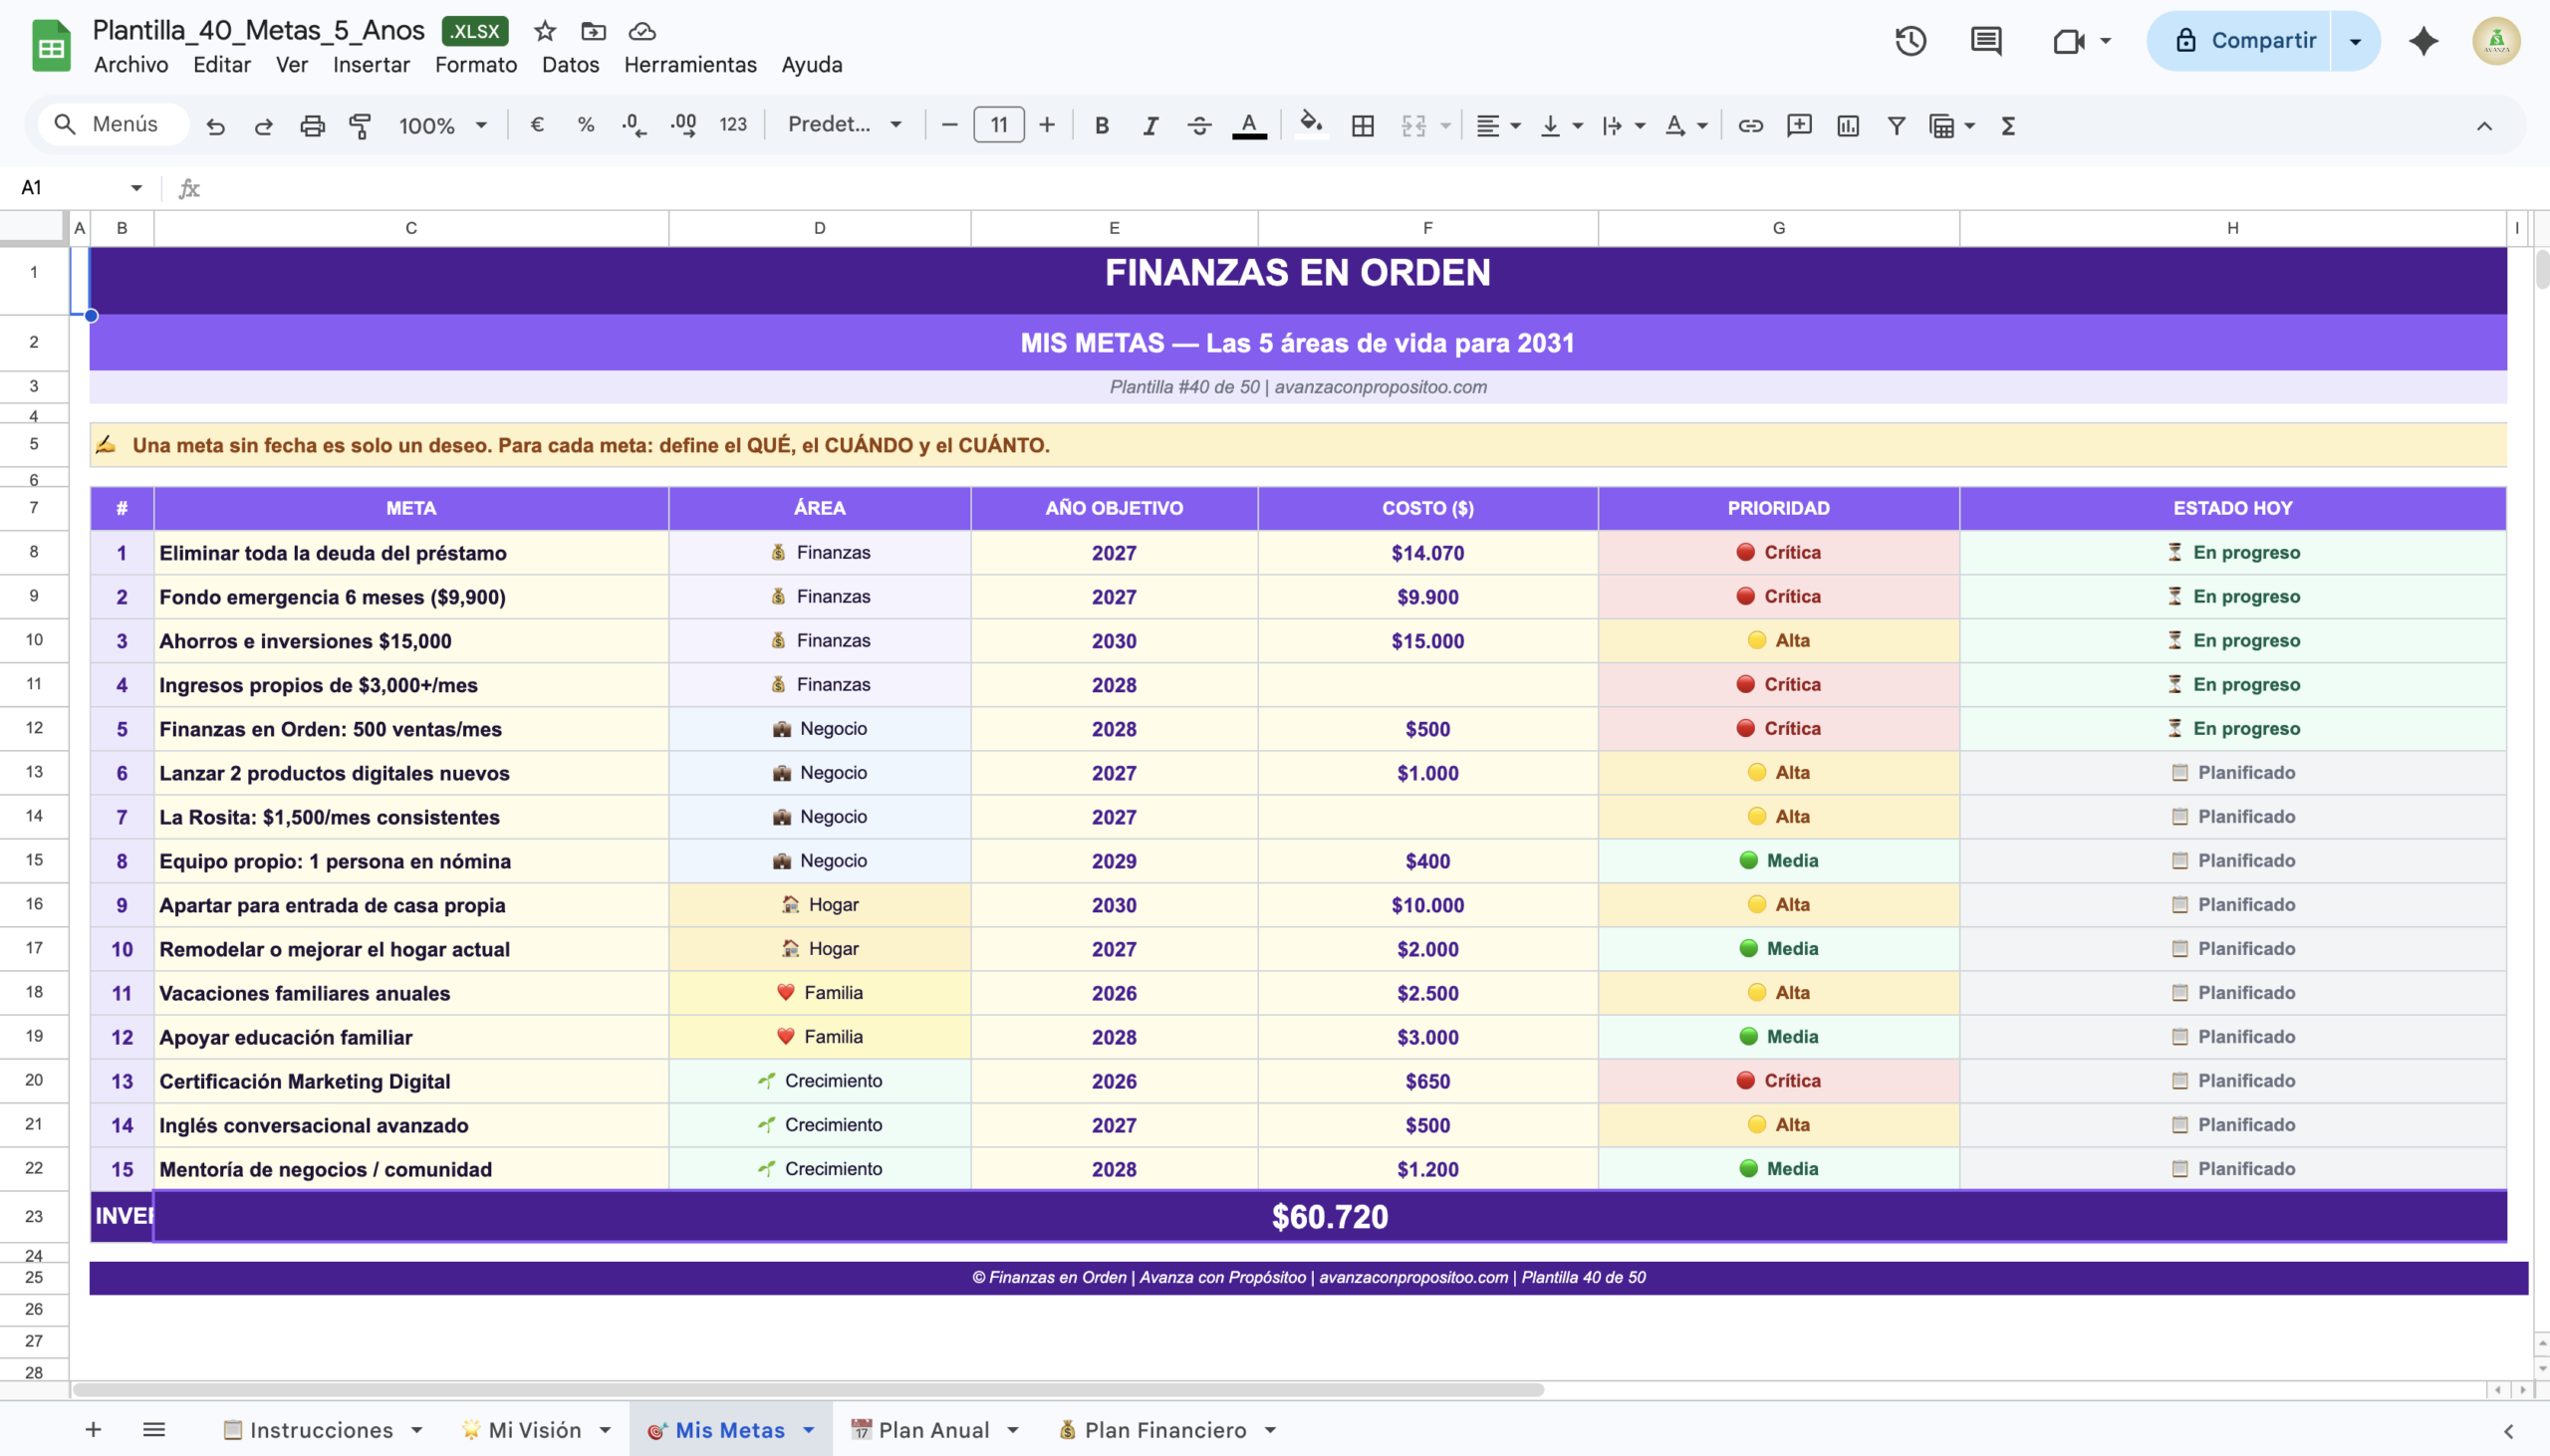Toggle strikethrough formatting
The height and width of the screenshot is (1456, 2550).
tap(1199, 125)
